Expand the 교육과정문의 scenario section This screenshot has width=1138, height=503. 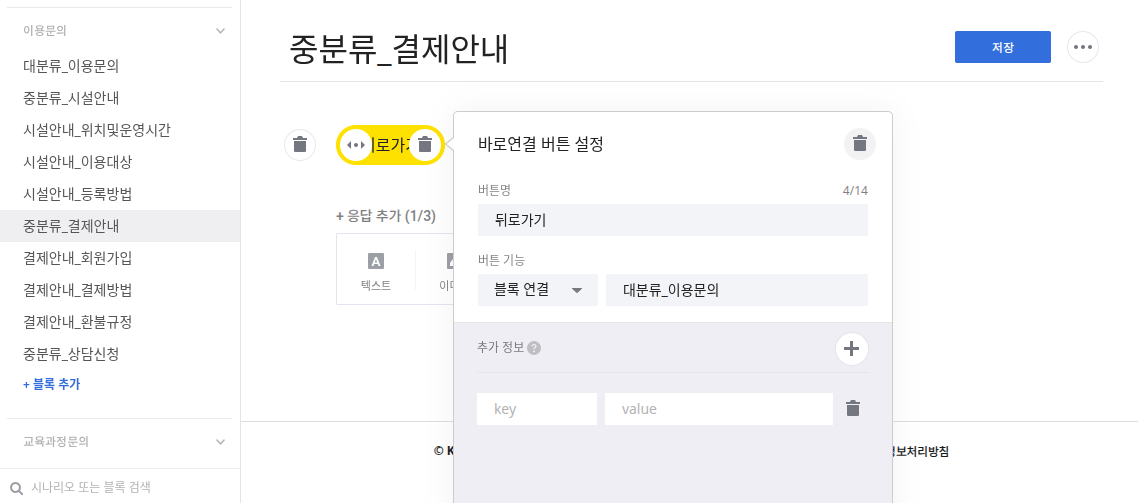(221, 441)
